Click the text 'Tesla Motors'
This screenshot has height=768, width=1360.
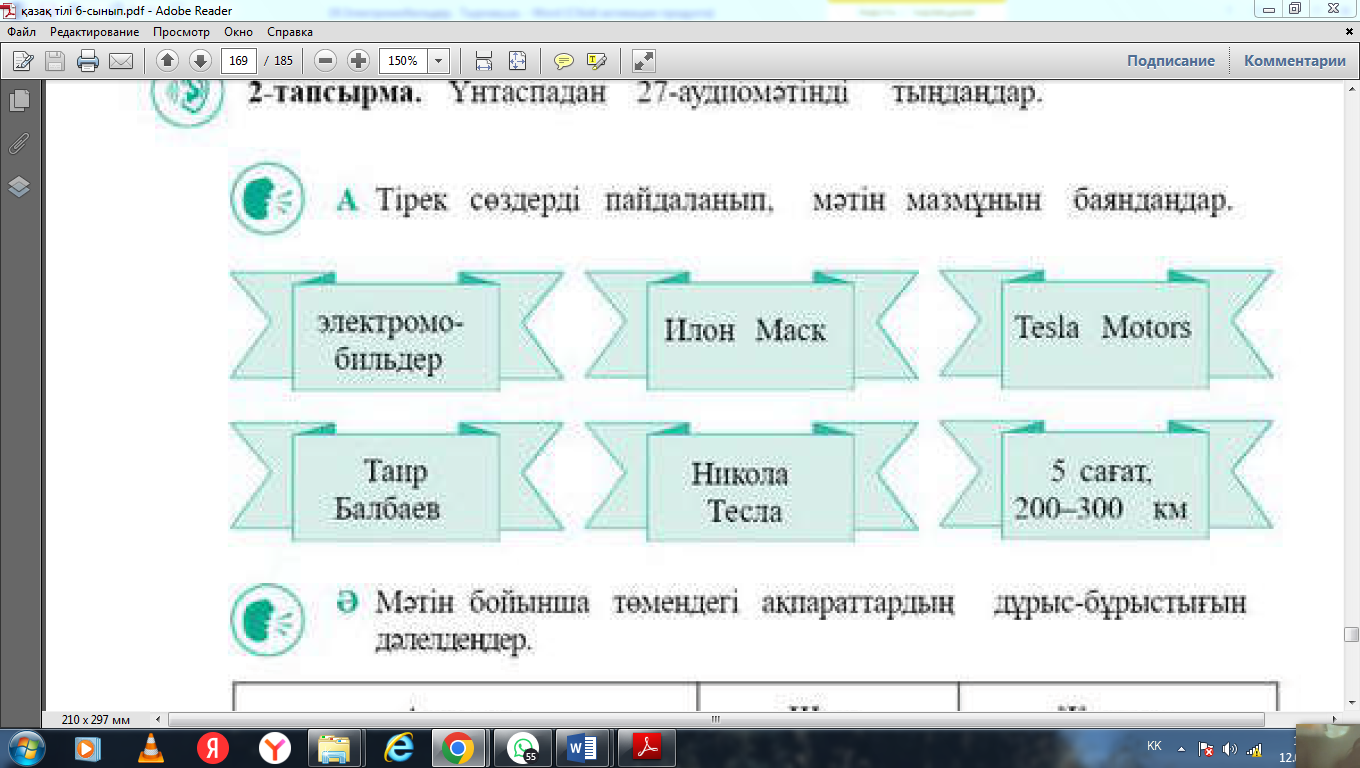tap(1102, 328)
